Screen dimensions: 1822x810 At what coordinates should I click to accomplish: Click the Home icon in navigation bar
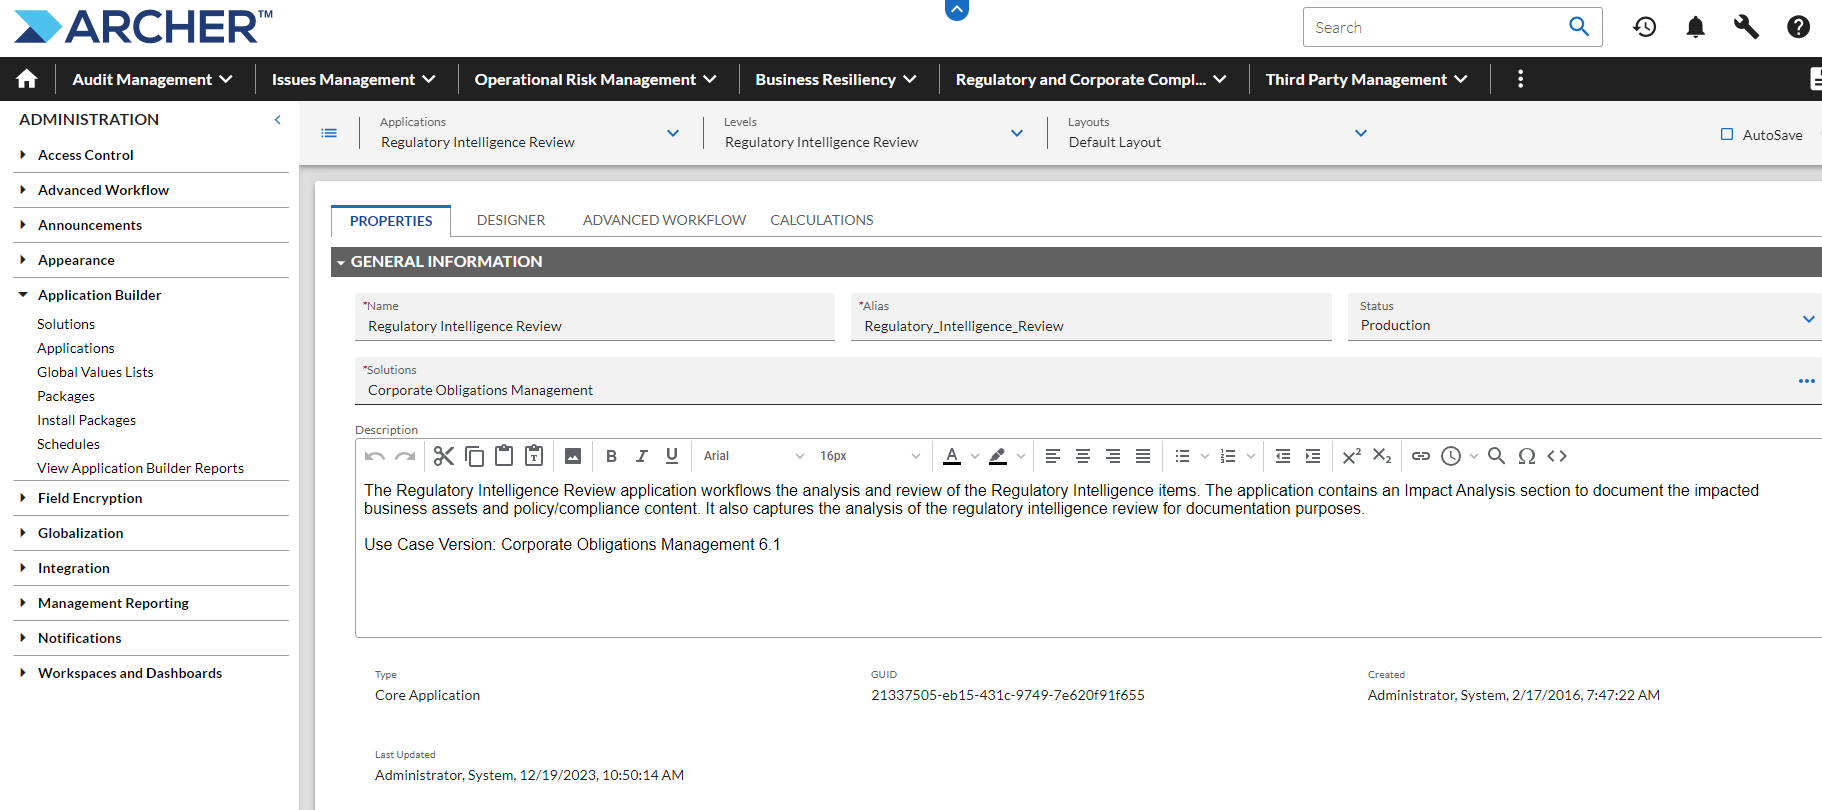[27, 79]
